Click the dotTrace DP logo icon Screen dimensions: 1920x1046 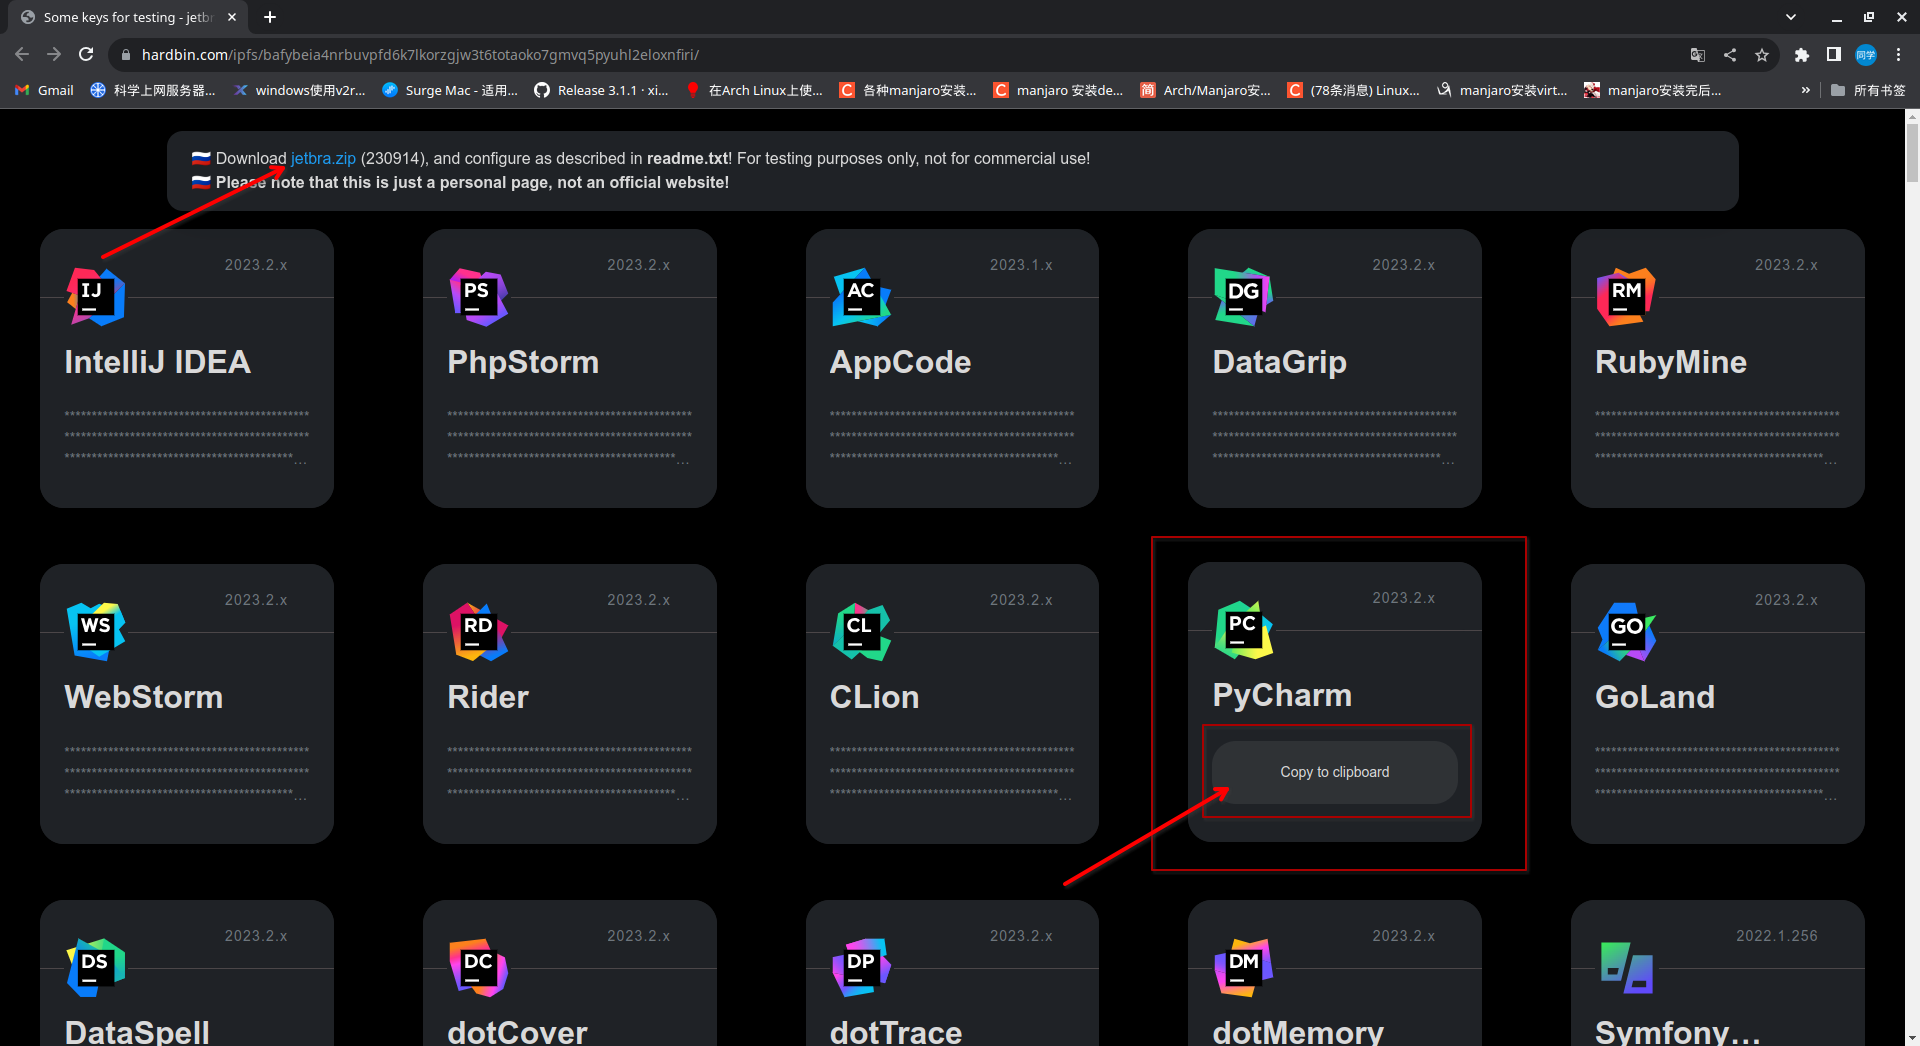point(862,968)
